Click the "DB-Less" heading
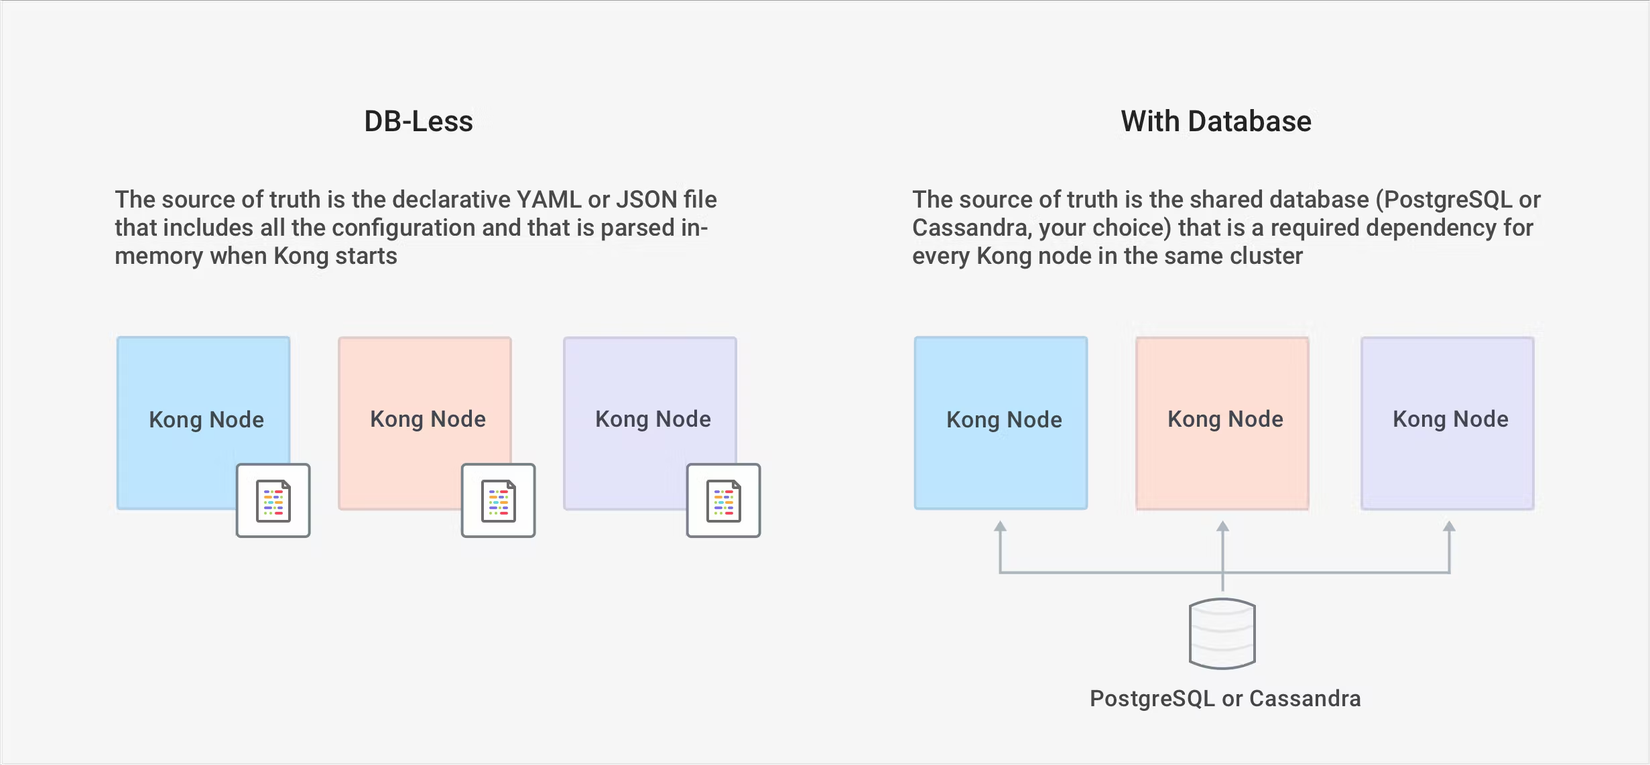Viewport: 1650px width, 765px height. (x=418, y=122)
